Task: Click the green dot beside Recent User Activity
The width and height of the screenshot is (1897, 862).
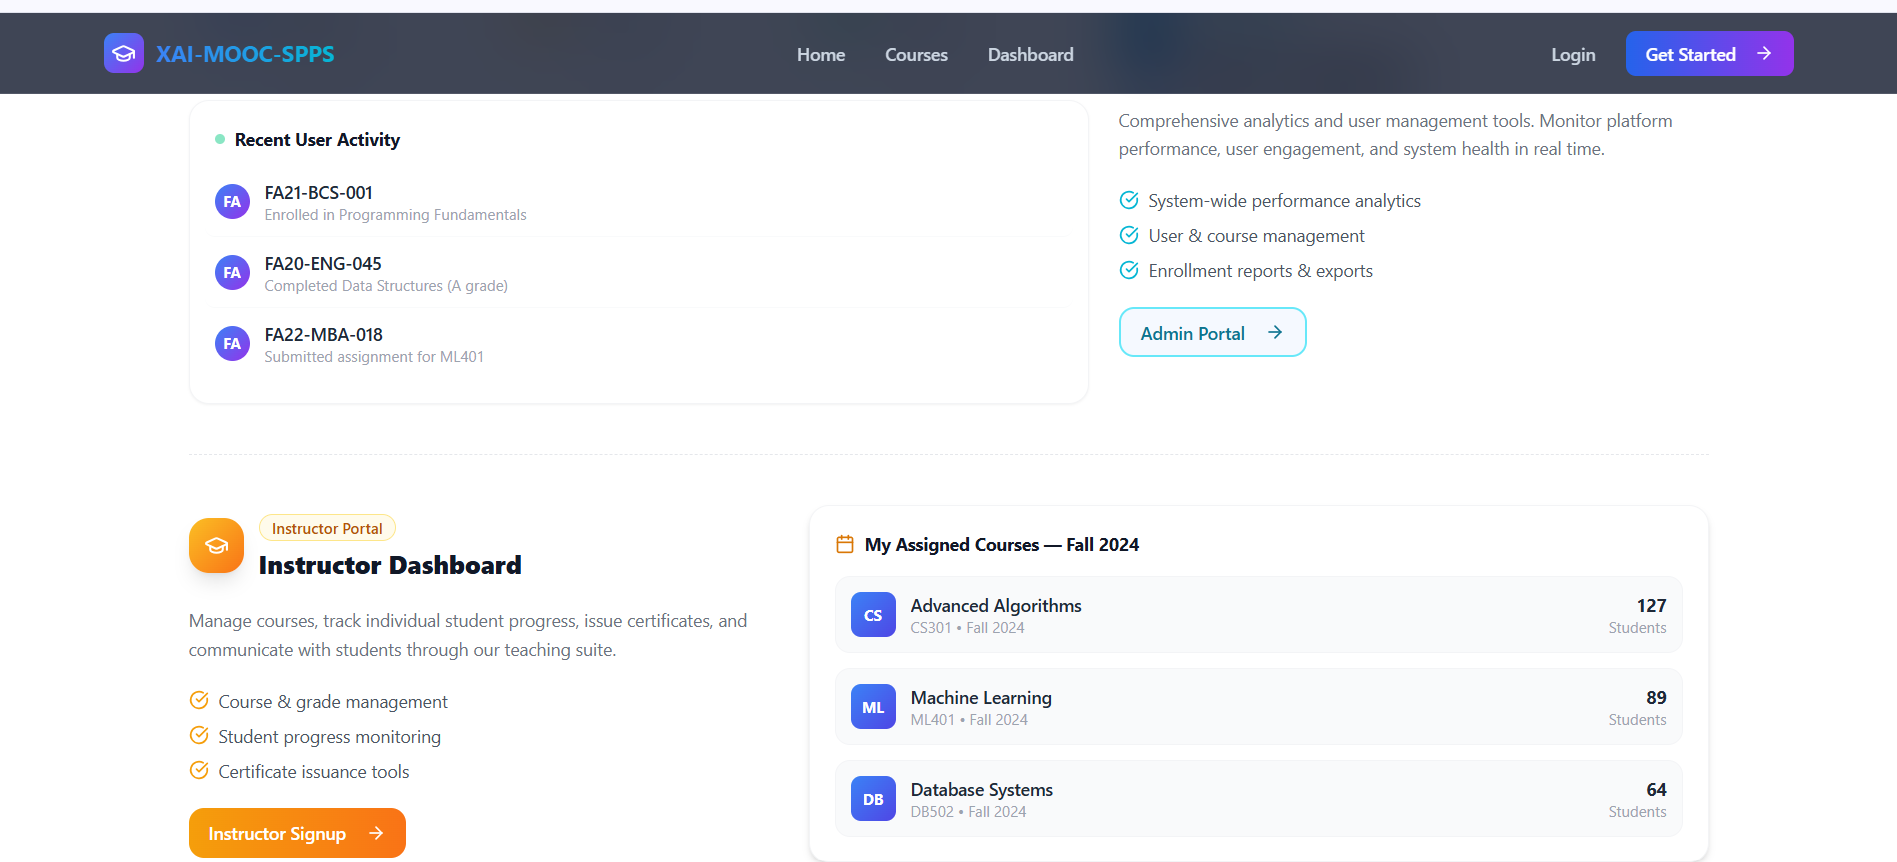Action: tap(220, 139)
